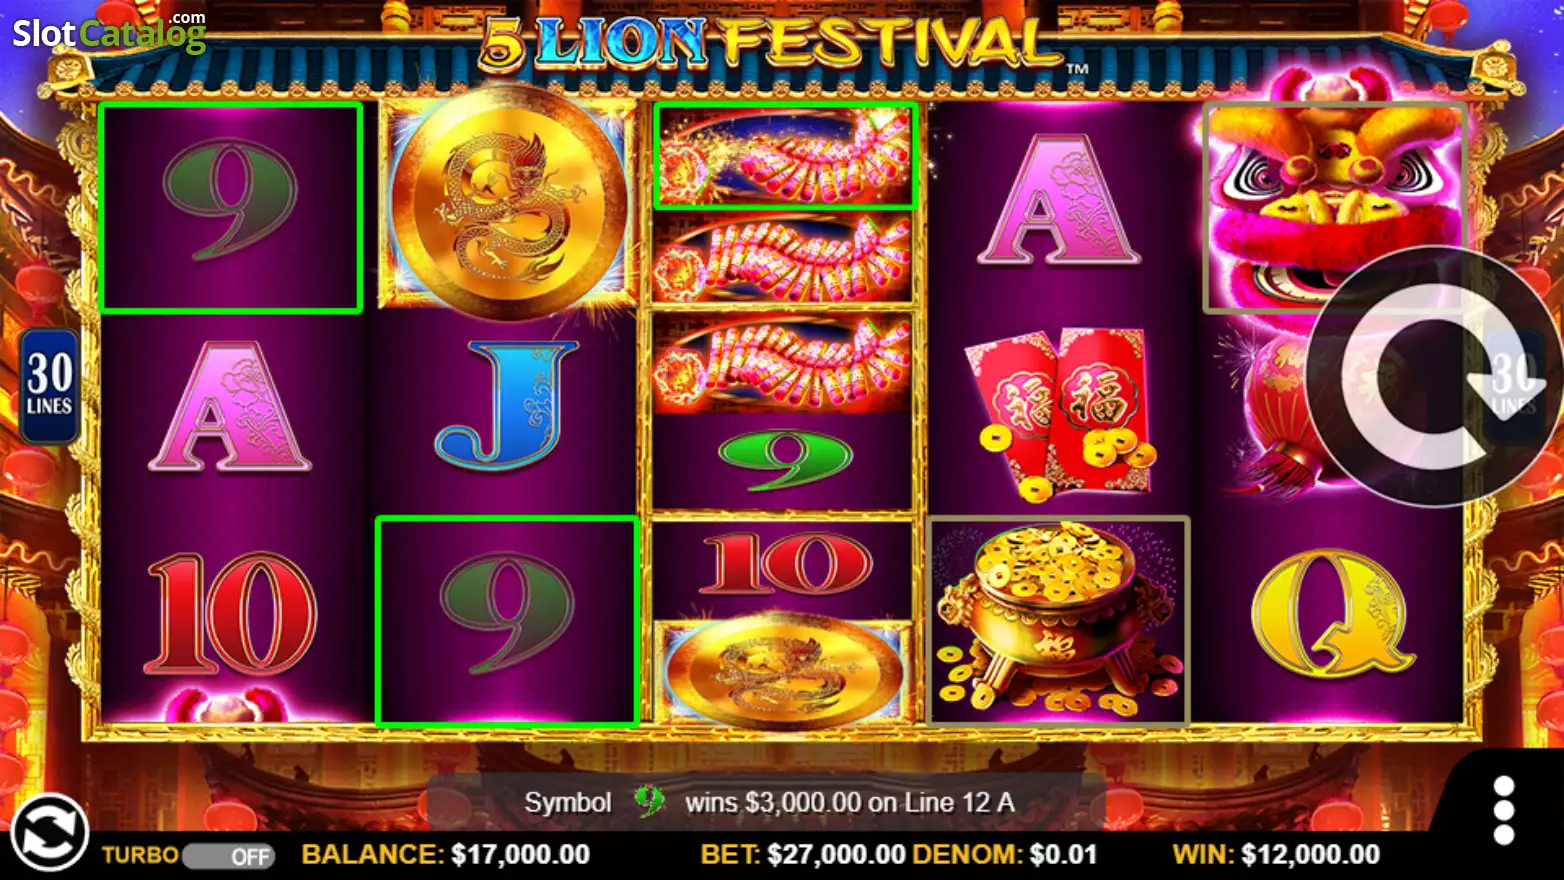Select the pot of gold coins symbol
1564x880 pixels.
pos(1058,620)
